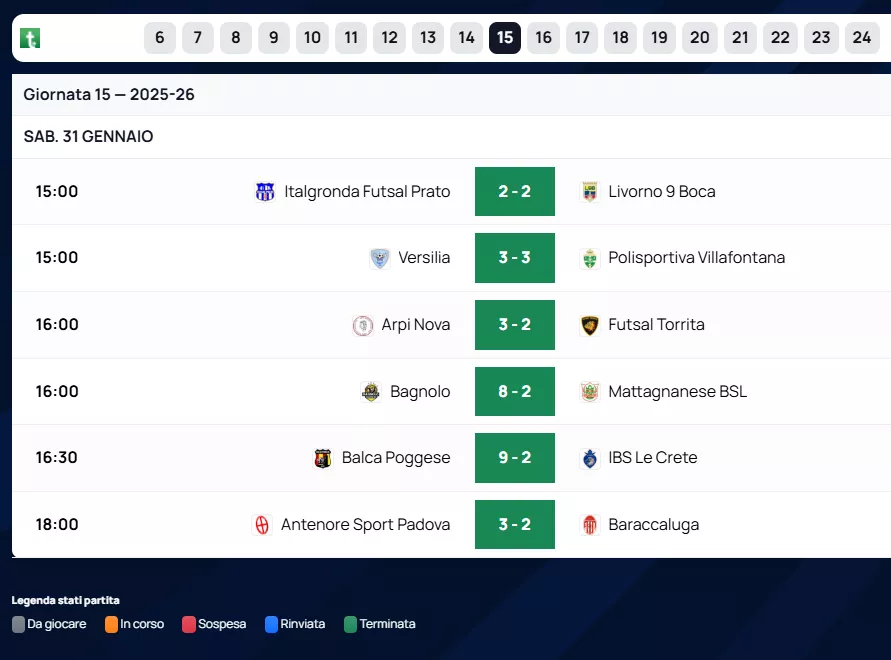
Task: Click the Italgronda Futsal Prato team crest
Action: pos(265,192)
